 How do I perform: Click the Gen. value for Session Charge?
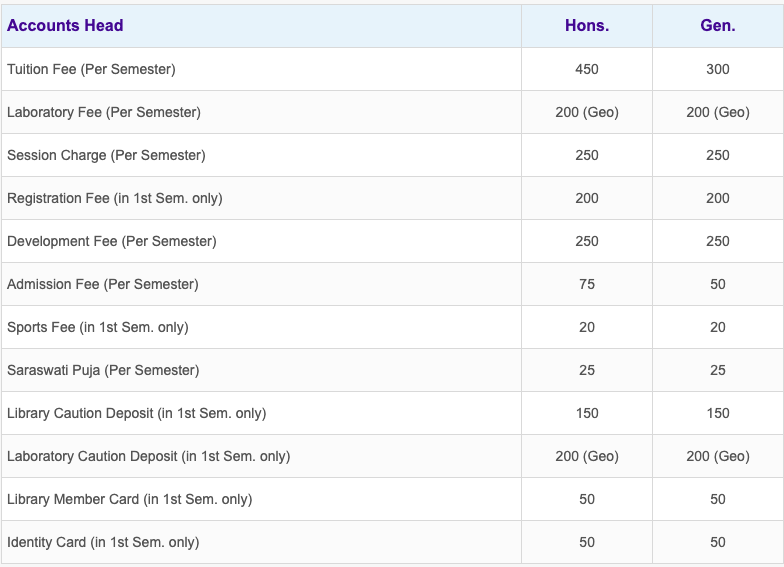click(718, 155)
